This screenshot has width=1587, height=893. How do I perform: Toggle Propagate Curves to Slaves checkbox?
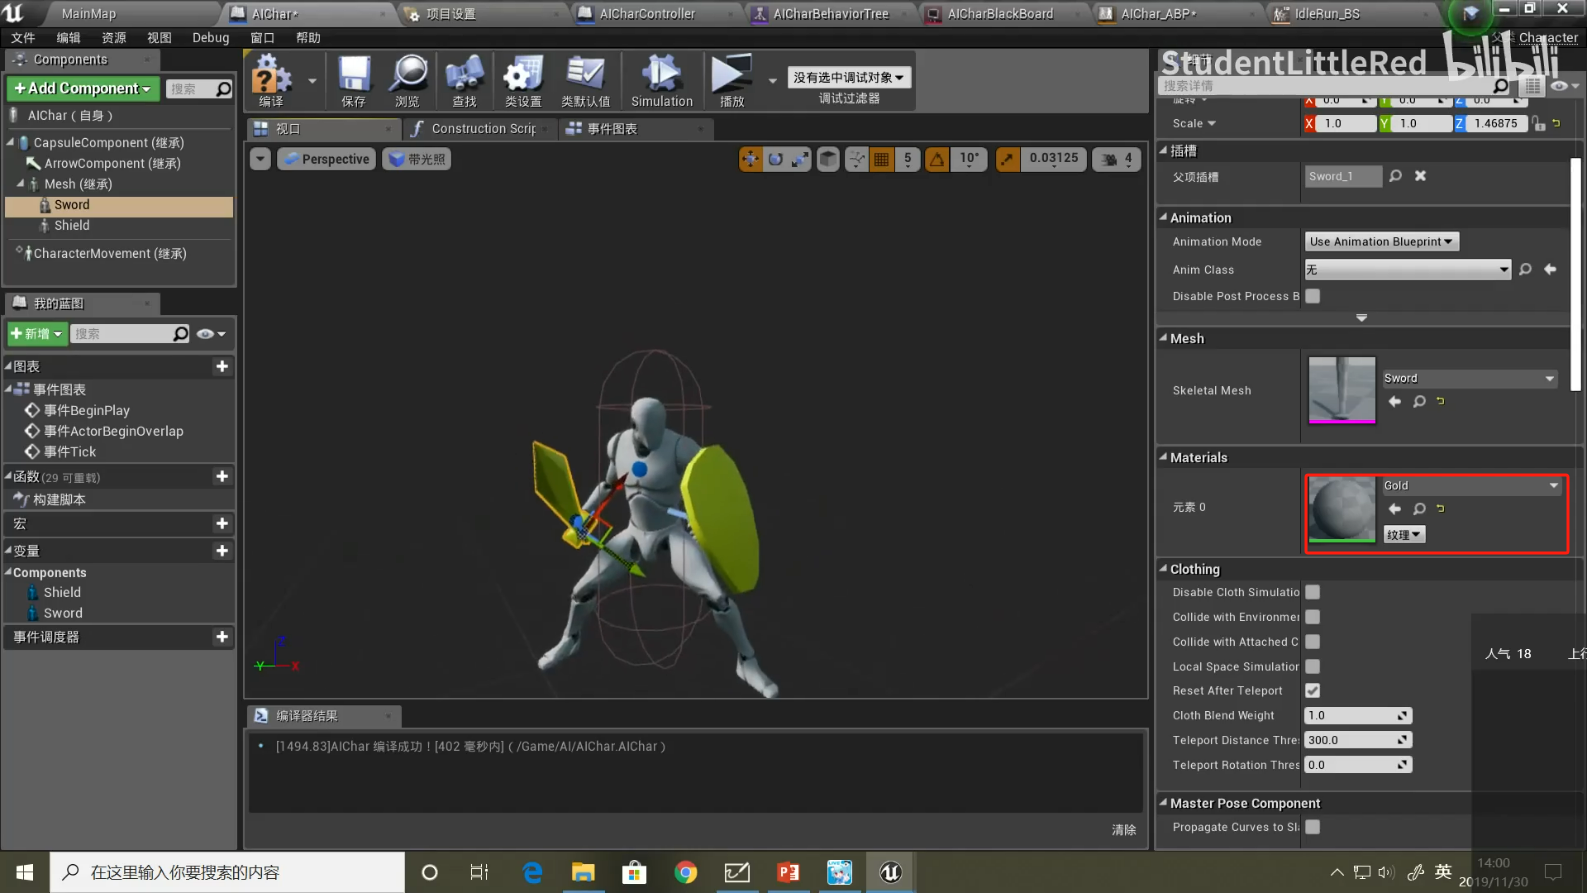(x=1313, y=827)
